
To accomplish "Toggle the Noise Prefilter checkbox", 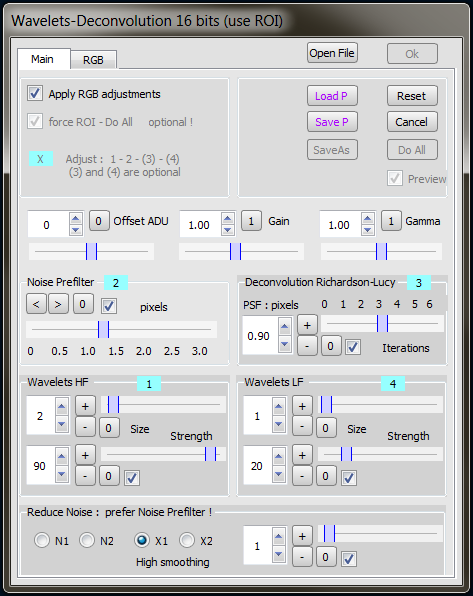I will [109, 306].
